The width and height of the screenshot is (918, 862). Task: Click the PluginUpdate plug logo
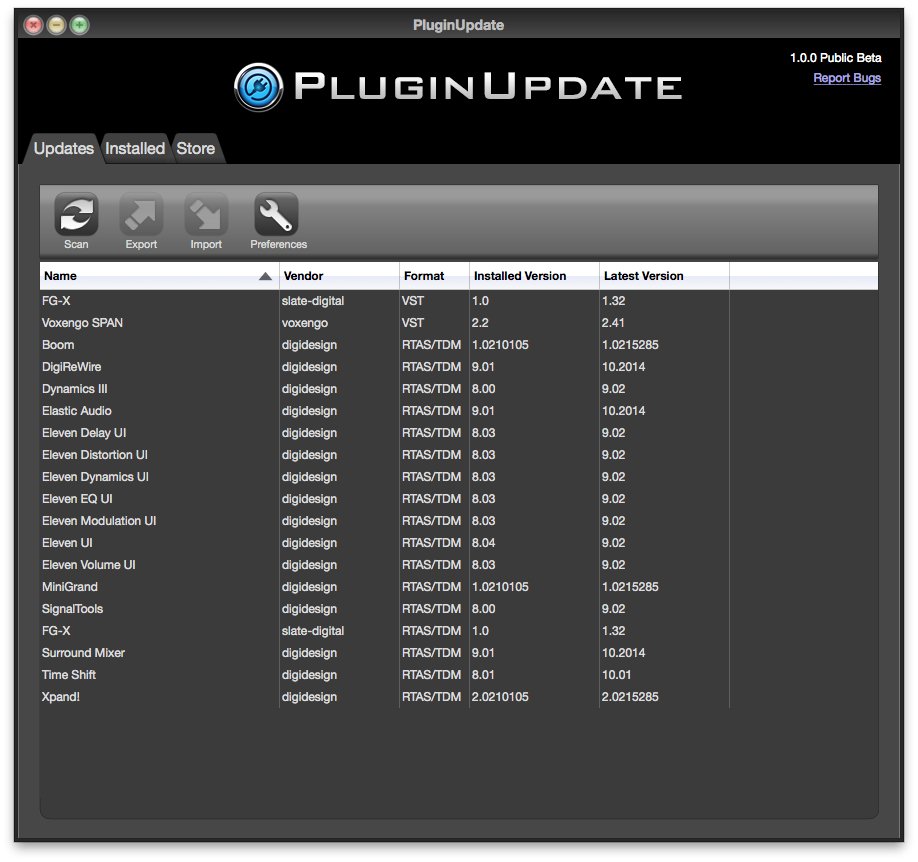(259, 87)
